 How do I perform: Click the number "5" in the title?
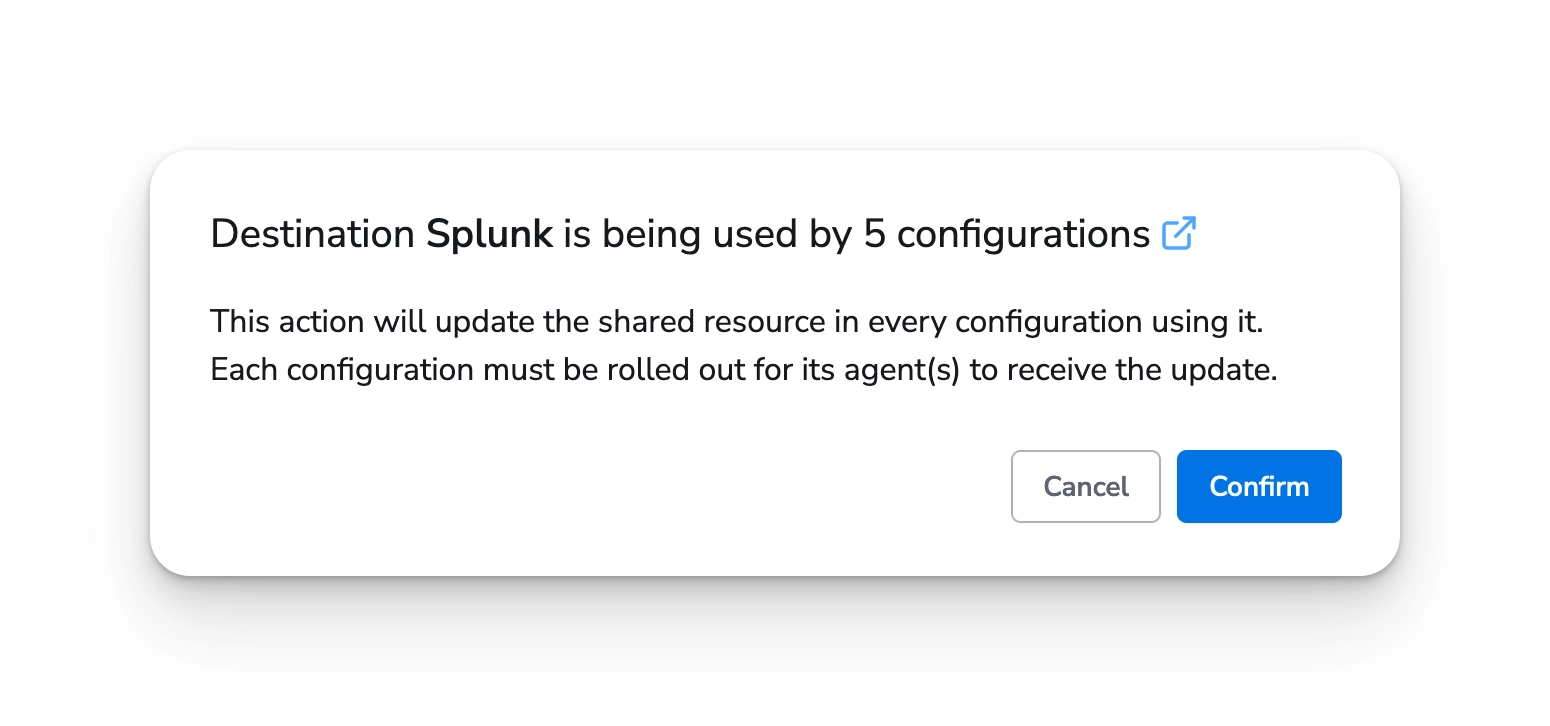point(874,234)
